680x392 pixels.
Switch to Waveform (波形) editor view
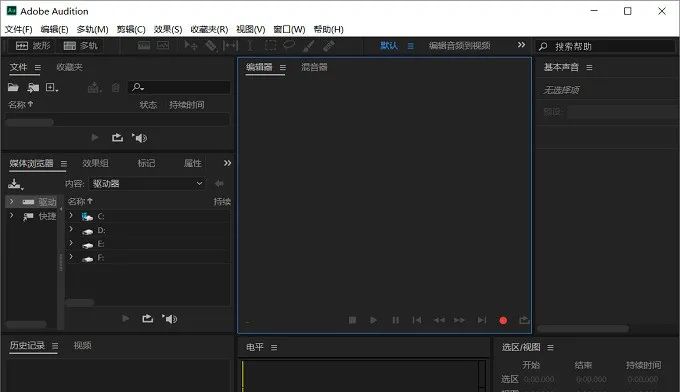33,46
